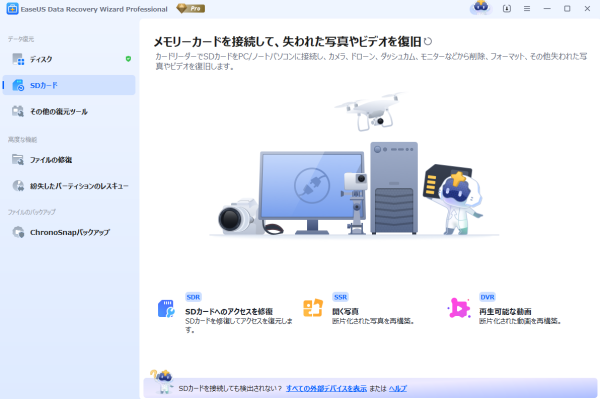Open the ヘルプ link at the bottom
The height and width of the screenshot is (399, 600).
(x=398, y=388)
